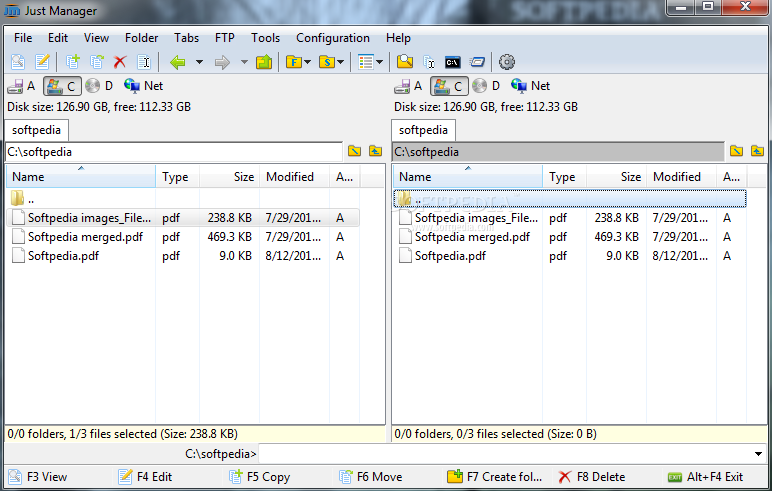Select drive C in the left panel
Viewport: 772px width, 491px height.
click(62, 86)
